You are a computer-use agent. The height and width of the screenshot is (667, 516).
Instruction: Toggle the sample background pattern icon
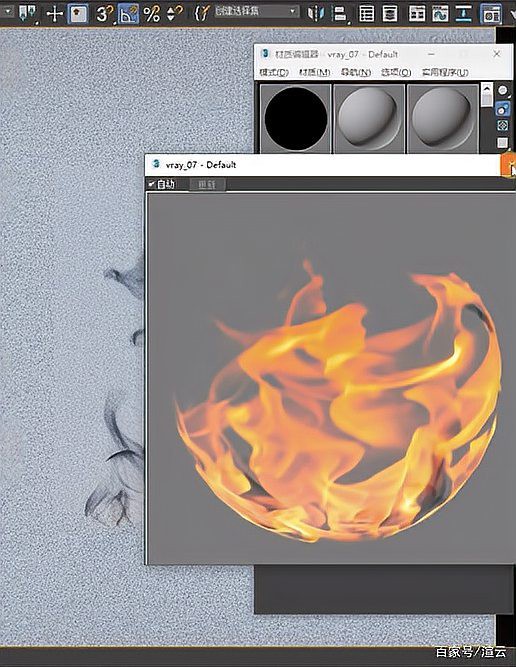click(x=503, y=126)
